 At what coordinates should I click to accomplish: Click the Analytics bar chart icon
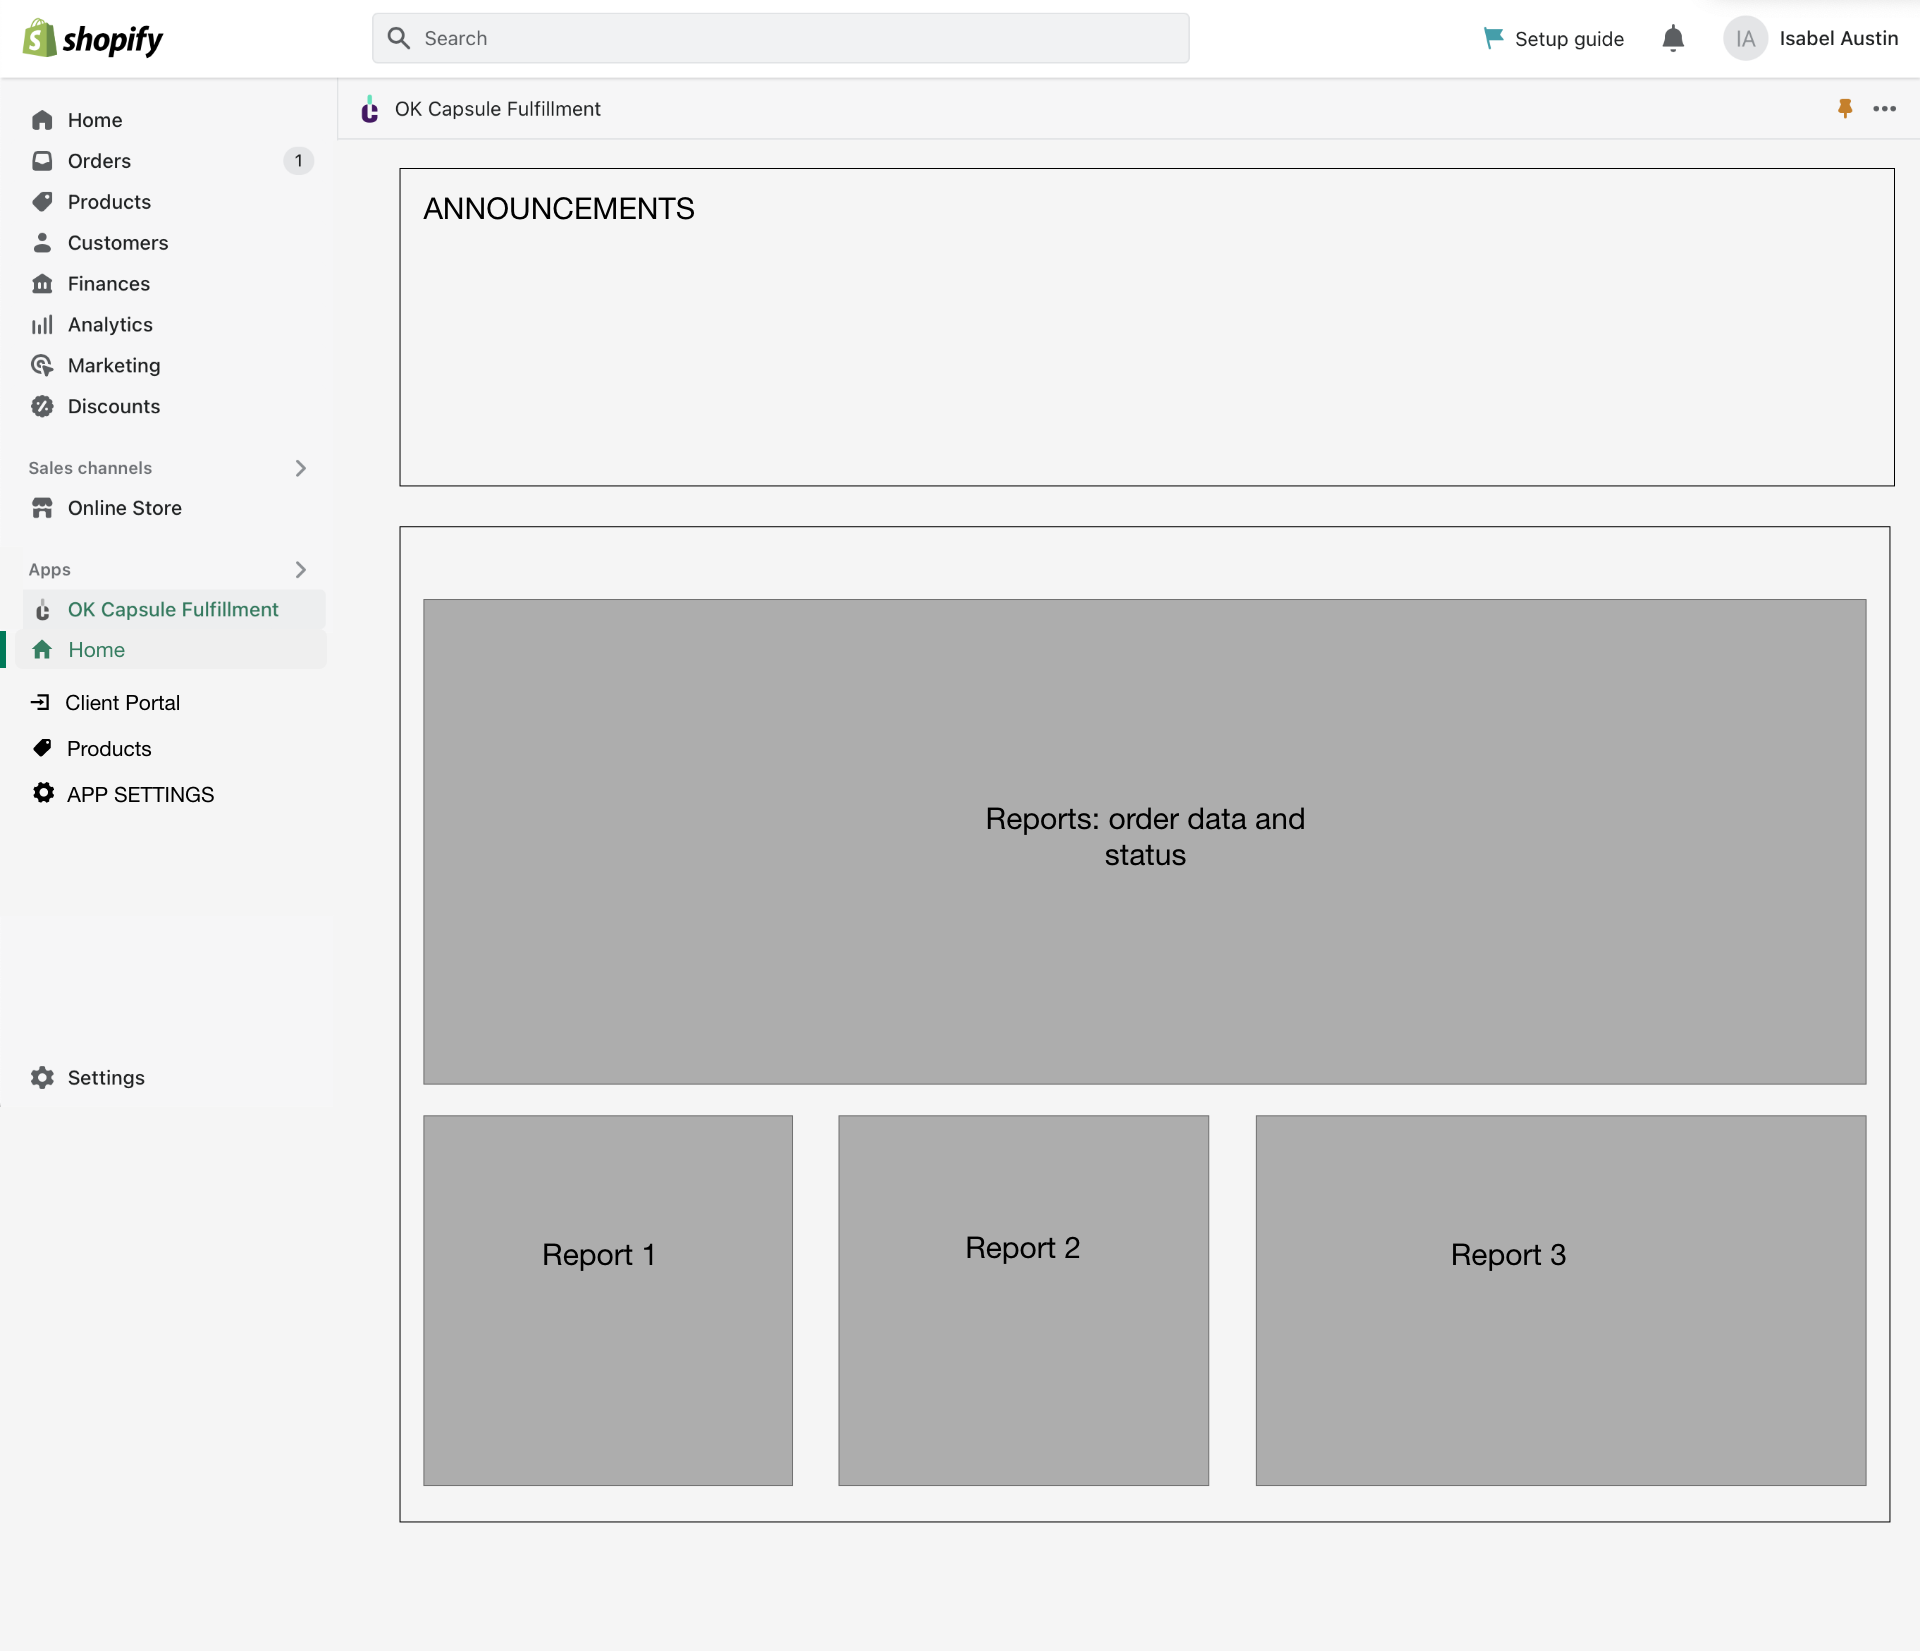point(42,325)
